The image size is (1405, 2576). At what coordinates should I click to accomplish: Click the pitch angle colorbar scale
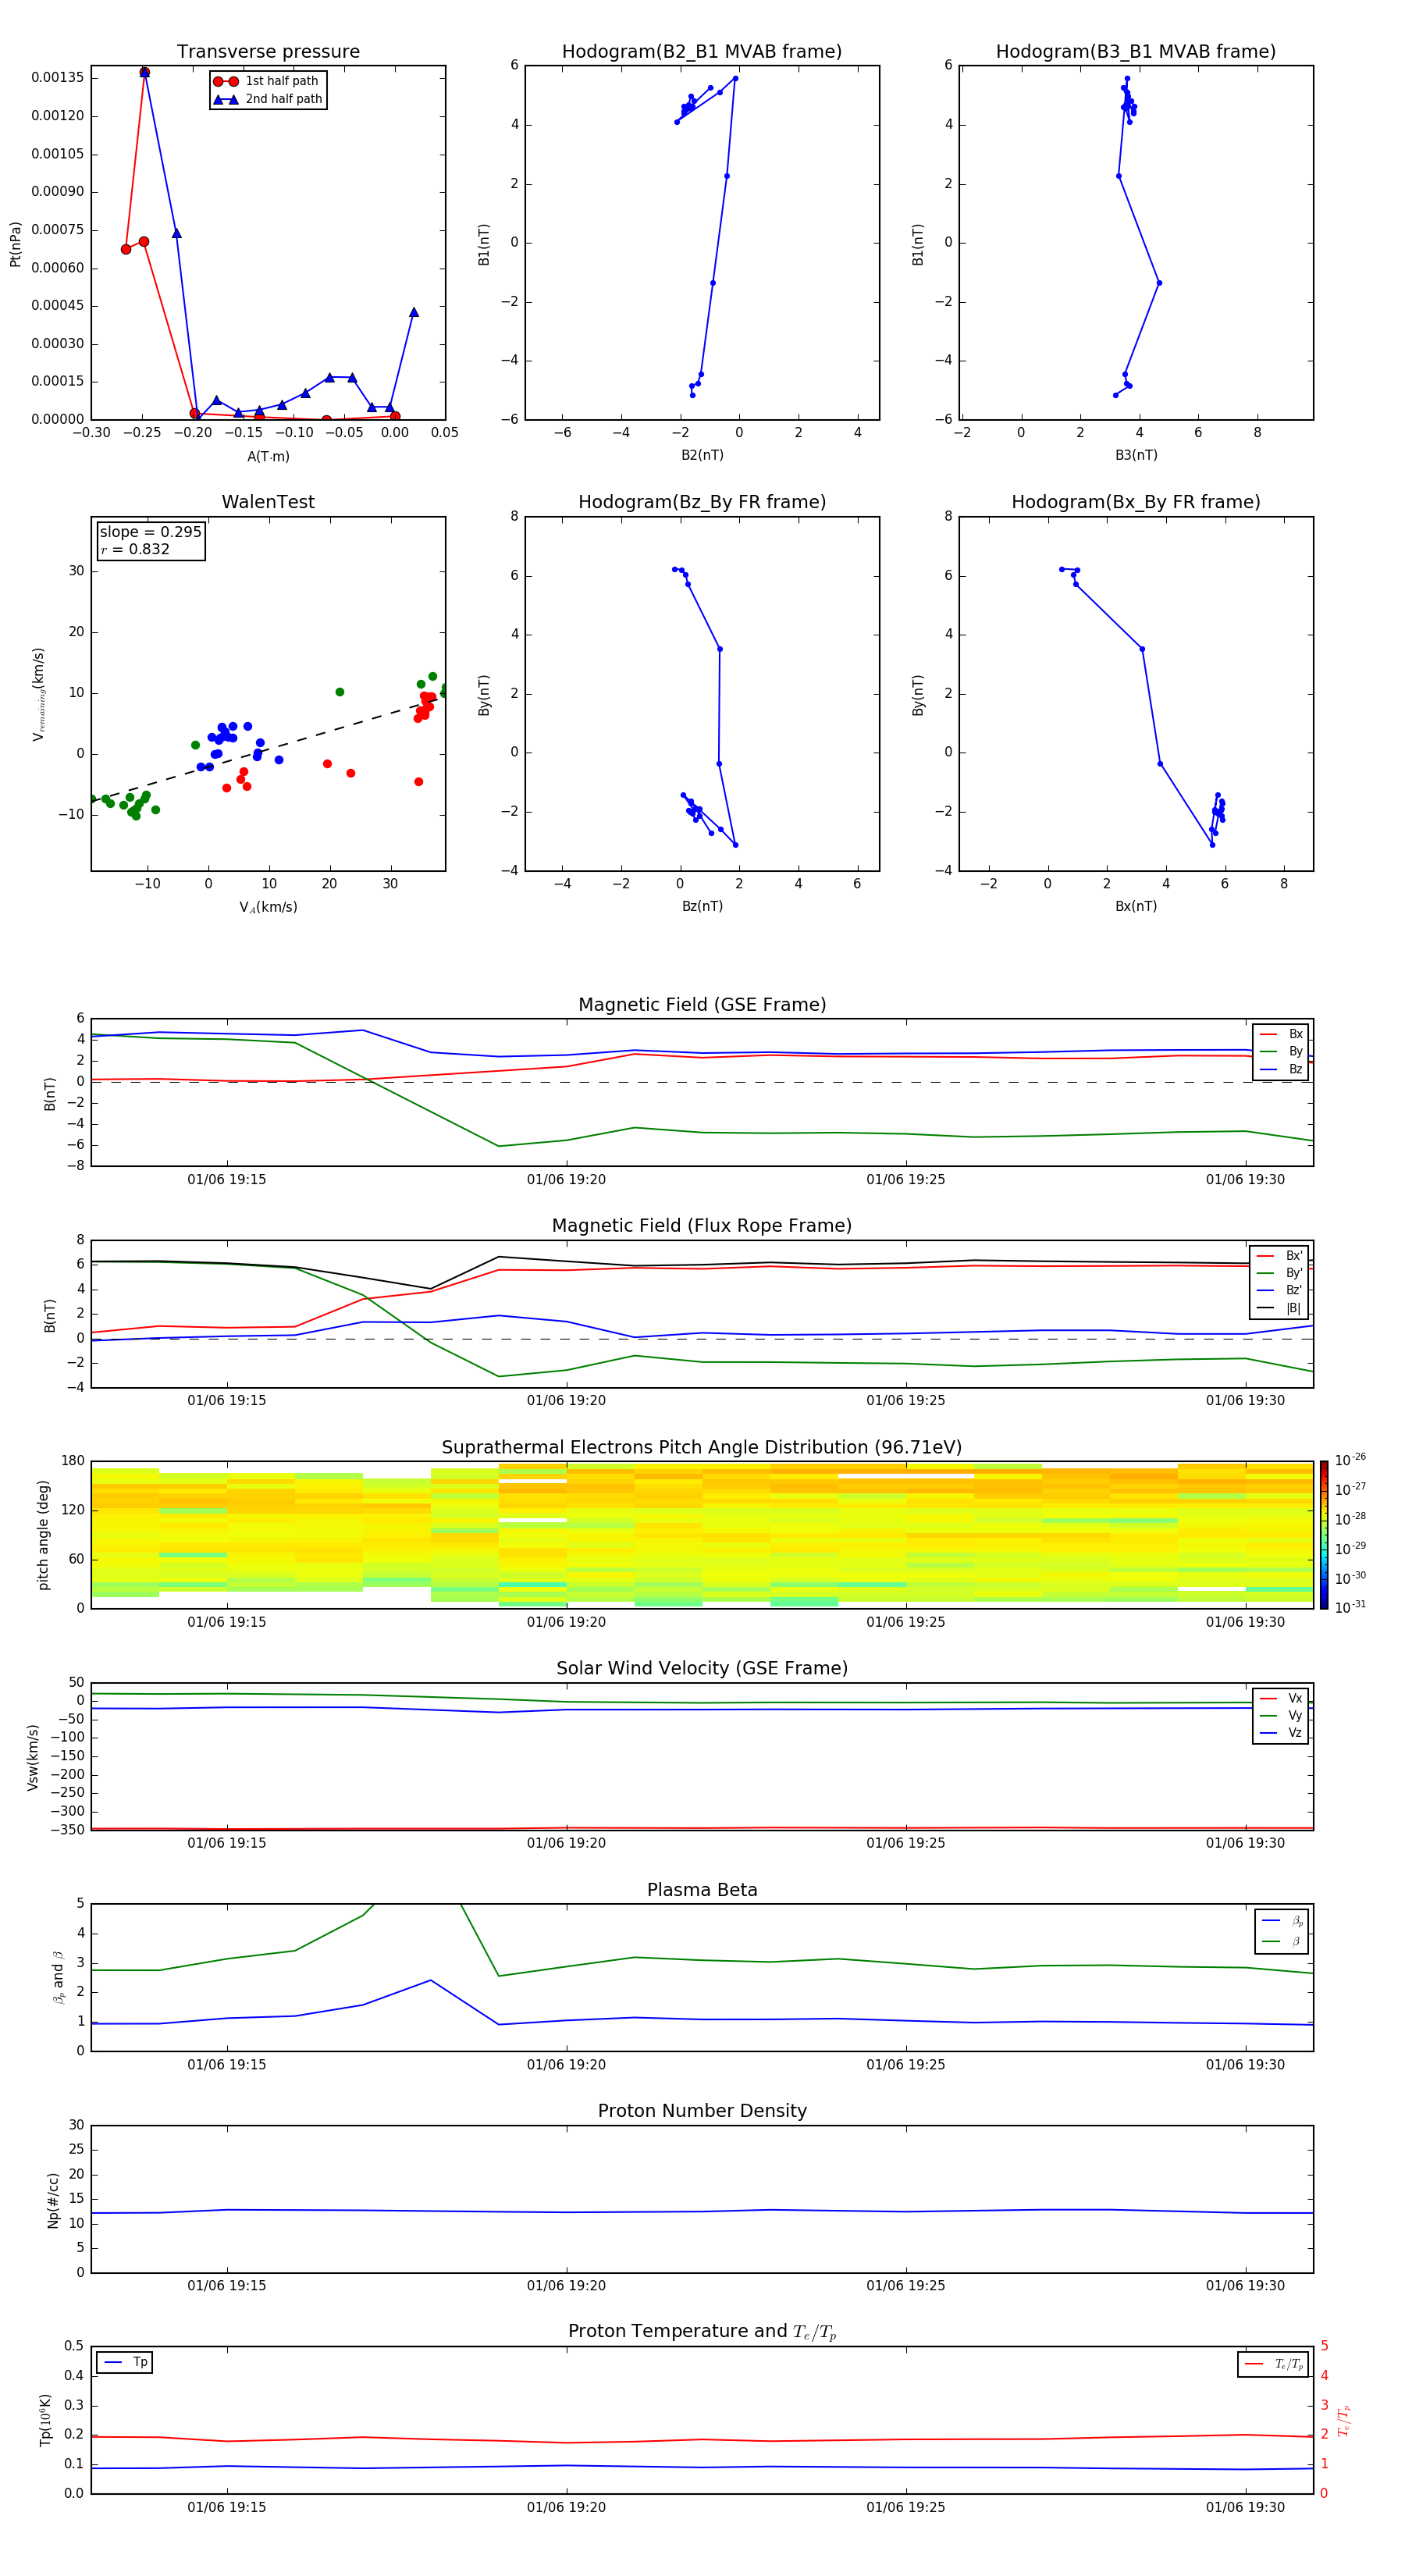[x=1324, y=1535]
